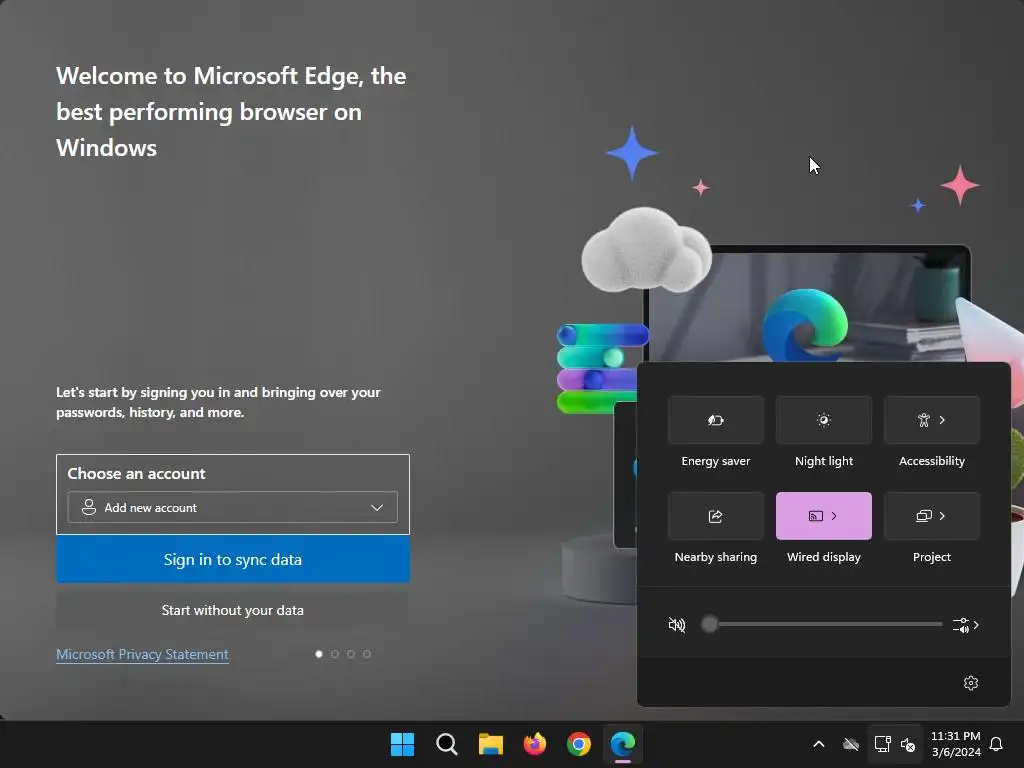This screenshot has height=768, width=1024.
Task: Click the Night light label
Action: pos(824,461)
